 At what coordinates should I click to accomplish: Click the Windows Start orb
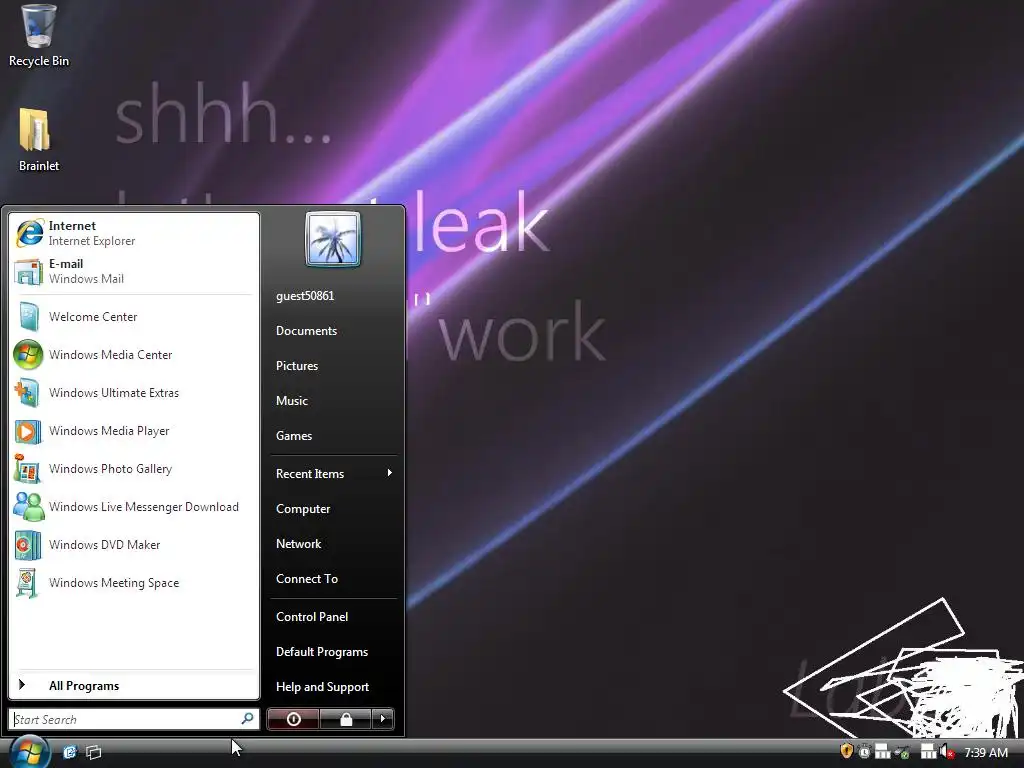point(29,752)
